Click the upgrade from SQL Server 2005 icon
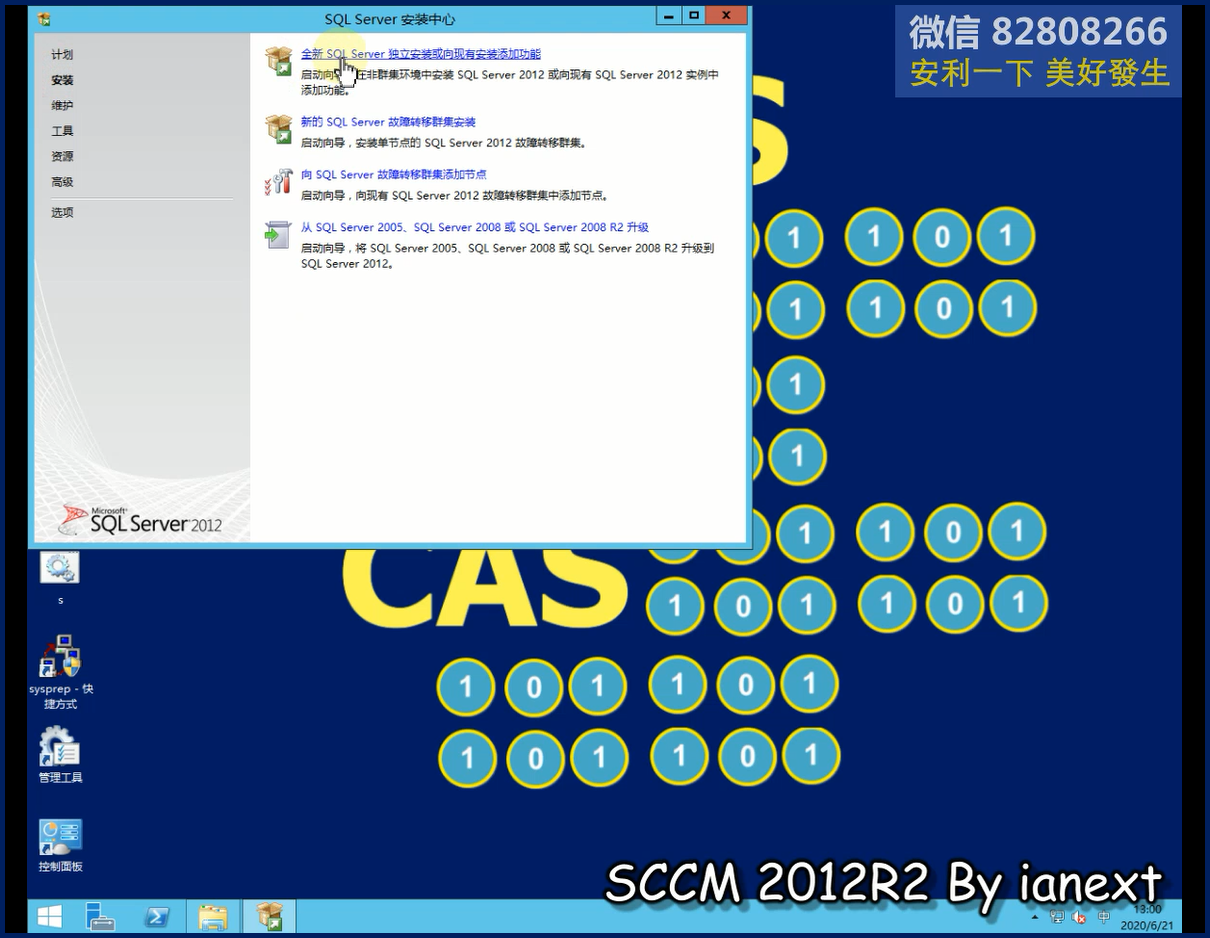This screenshot has height=938, width=1210. pos(278,234)
